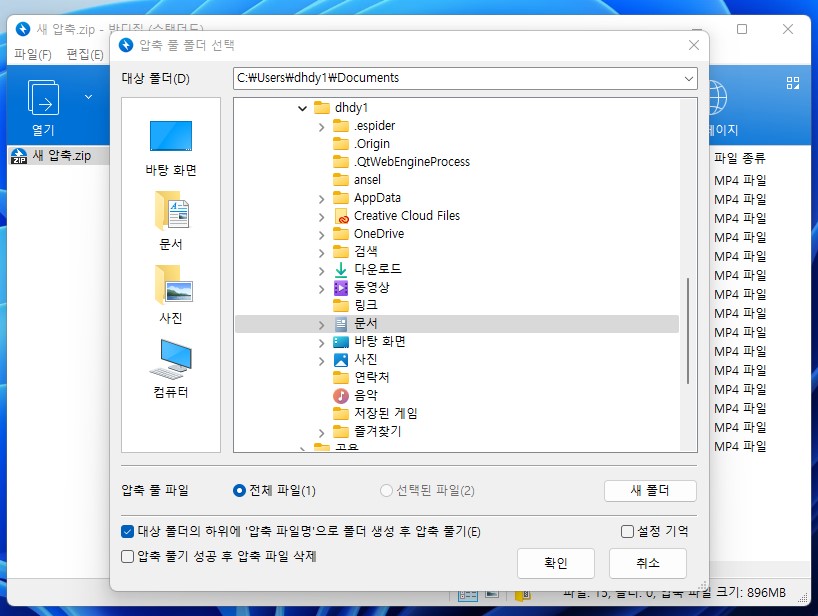This screenshot has width=818, height=616.
Task: Expand the 즐겨찾기 folder
Action: click(x=321, y=433)
